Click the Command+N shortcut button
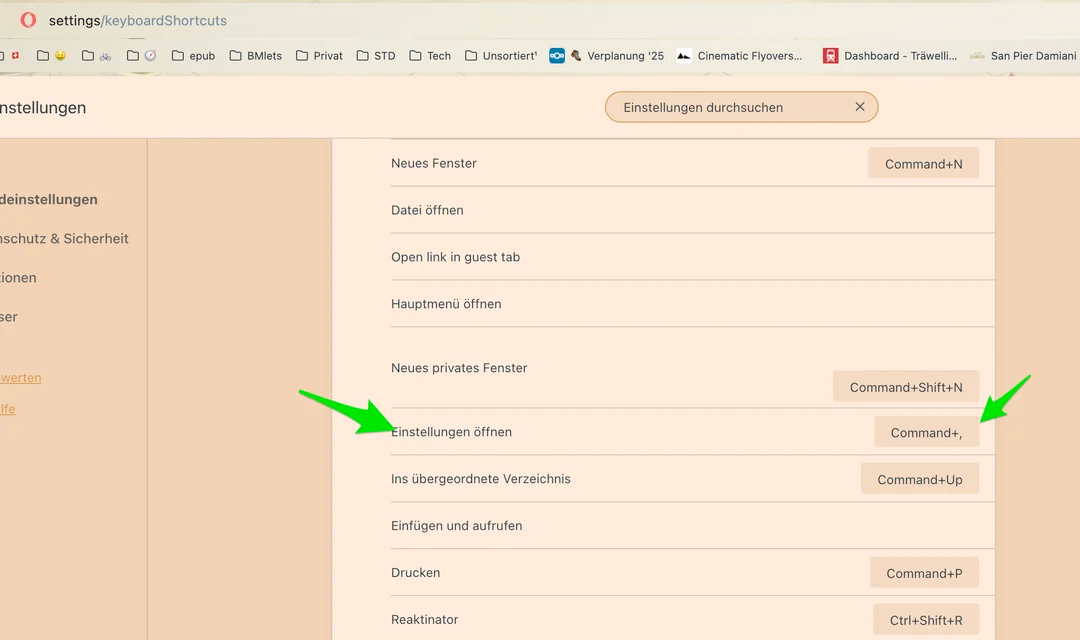 [923, 163]
